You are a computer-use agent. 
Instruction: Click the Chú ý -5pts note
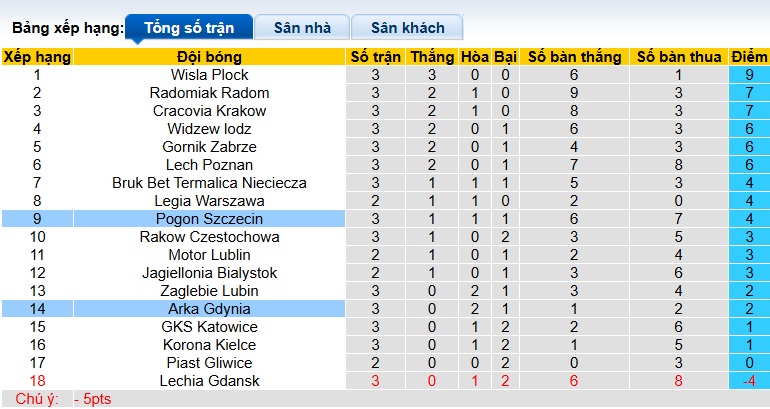[x=60, y=400]
